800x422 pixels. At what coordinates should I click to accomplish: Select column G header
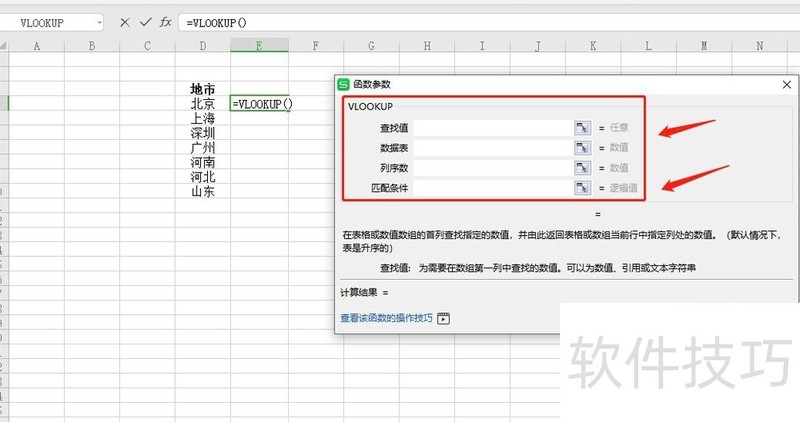click(371, 45)
